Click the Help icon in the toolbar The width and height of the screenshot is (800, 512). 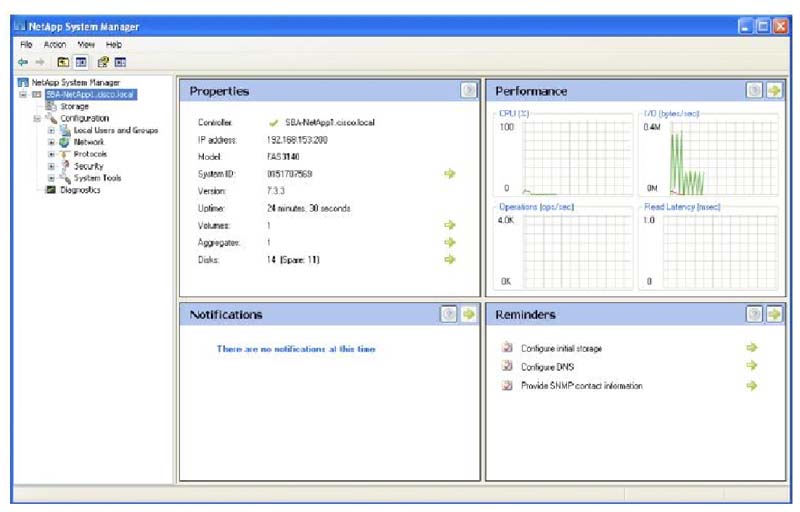[x=102, y=61]
